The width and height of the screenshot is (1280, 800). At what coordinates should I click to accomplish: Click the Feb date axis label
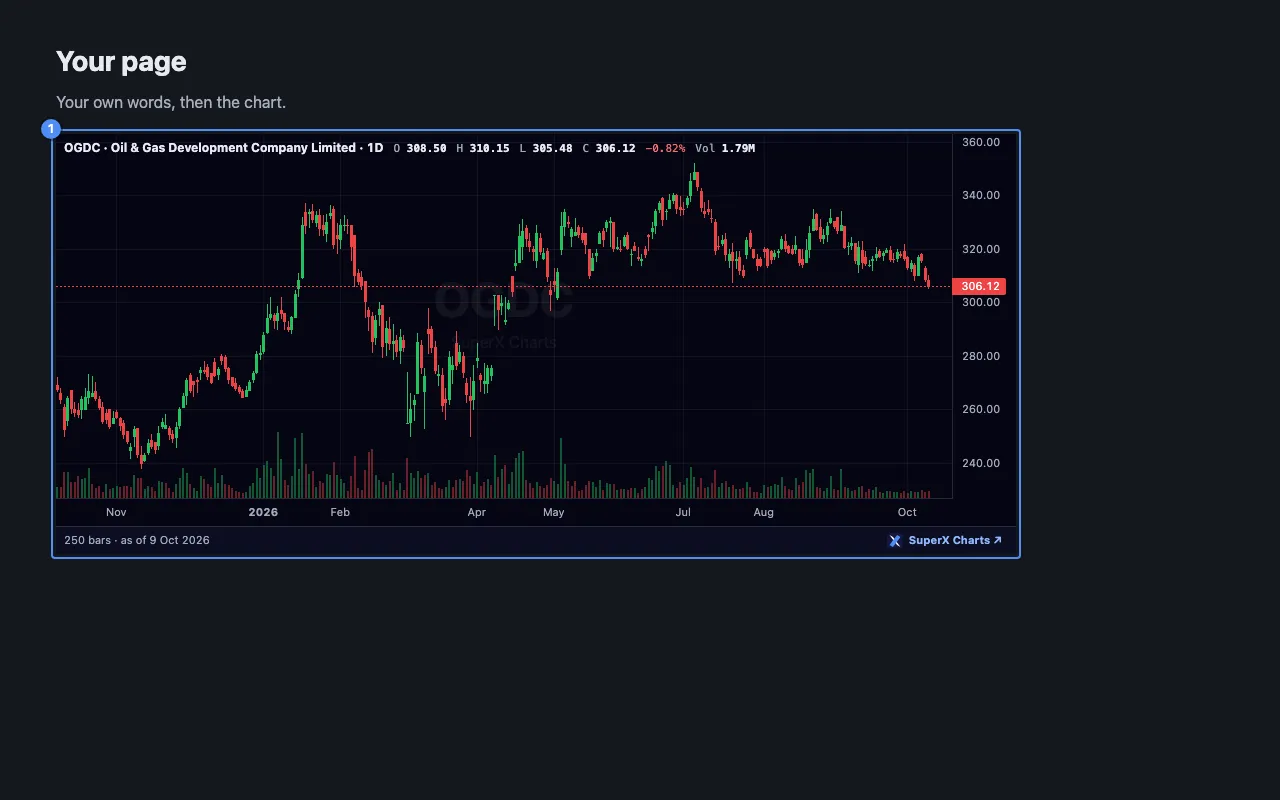[340, 512]
